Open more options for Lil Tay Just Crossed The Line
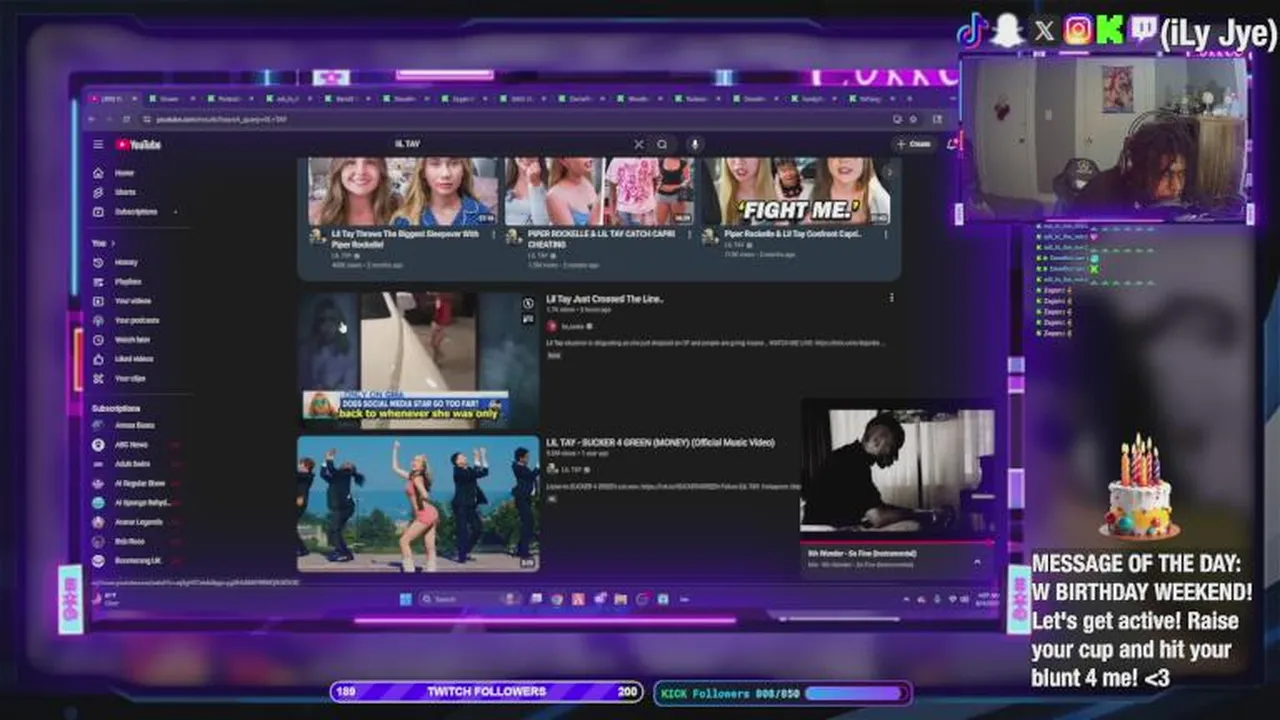The width and height of the screenshot is (1280, 720). 892,298
